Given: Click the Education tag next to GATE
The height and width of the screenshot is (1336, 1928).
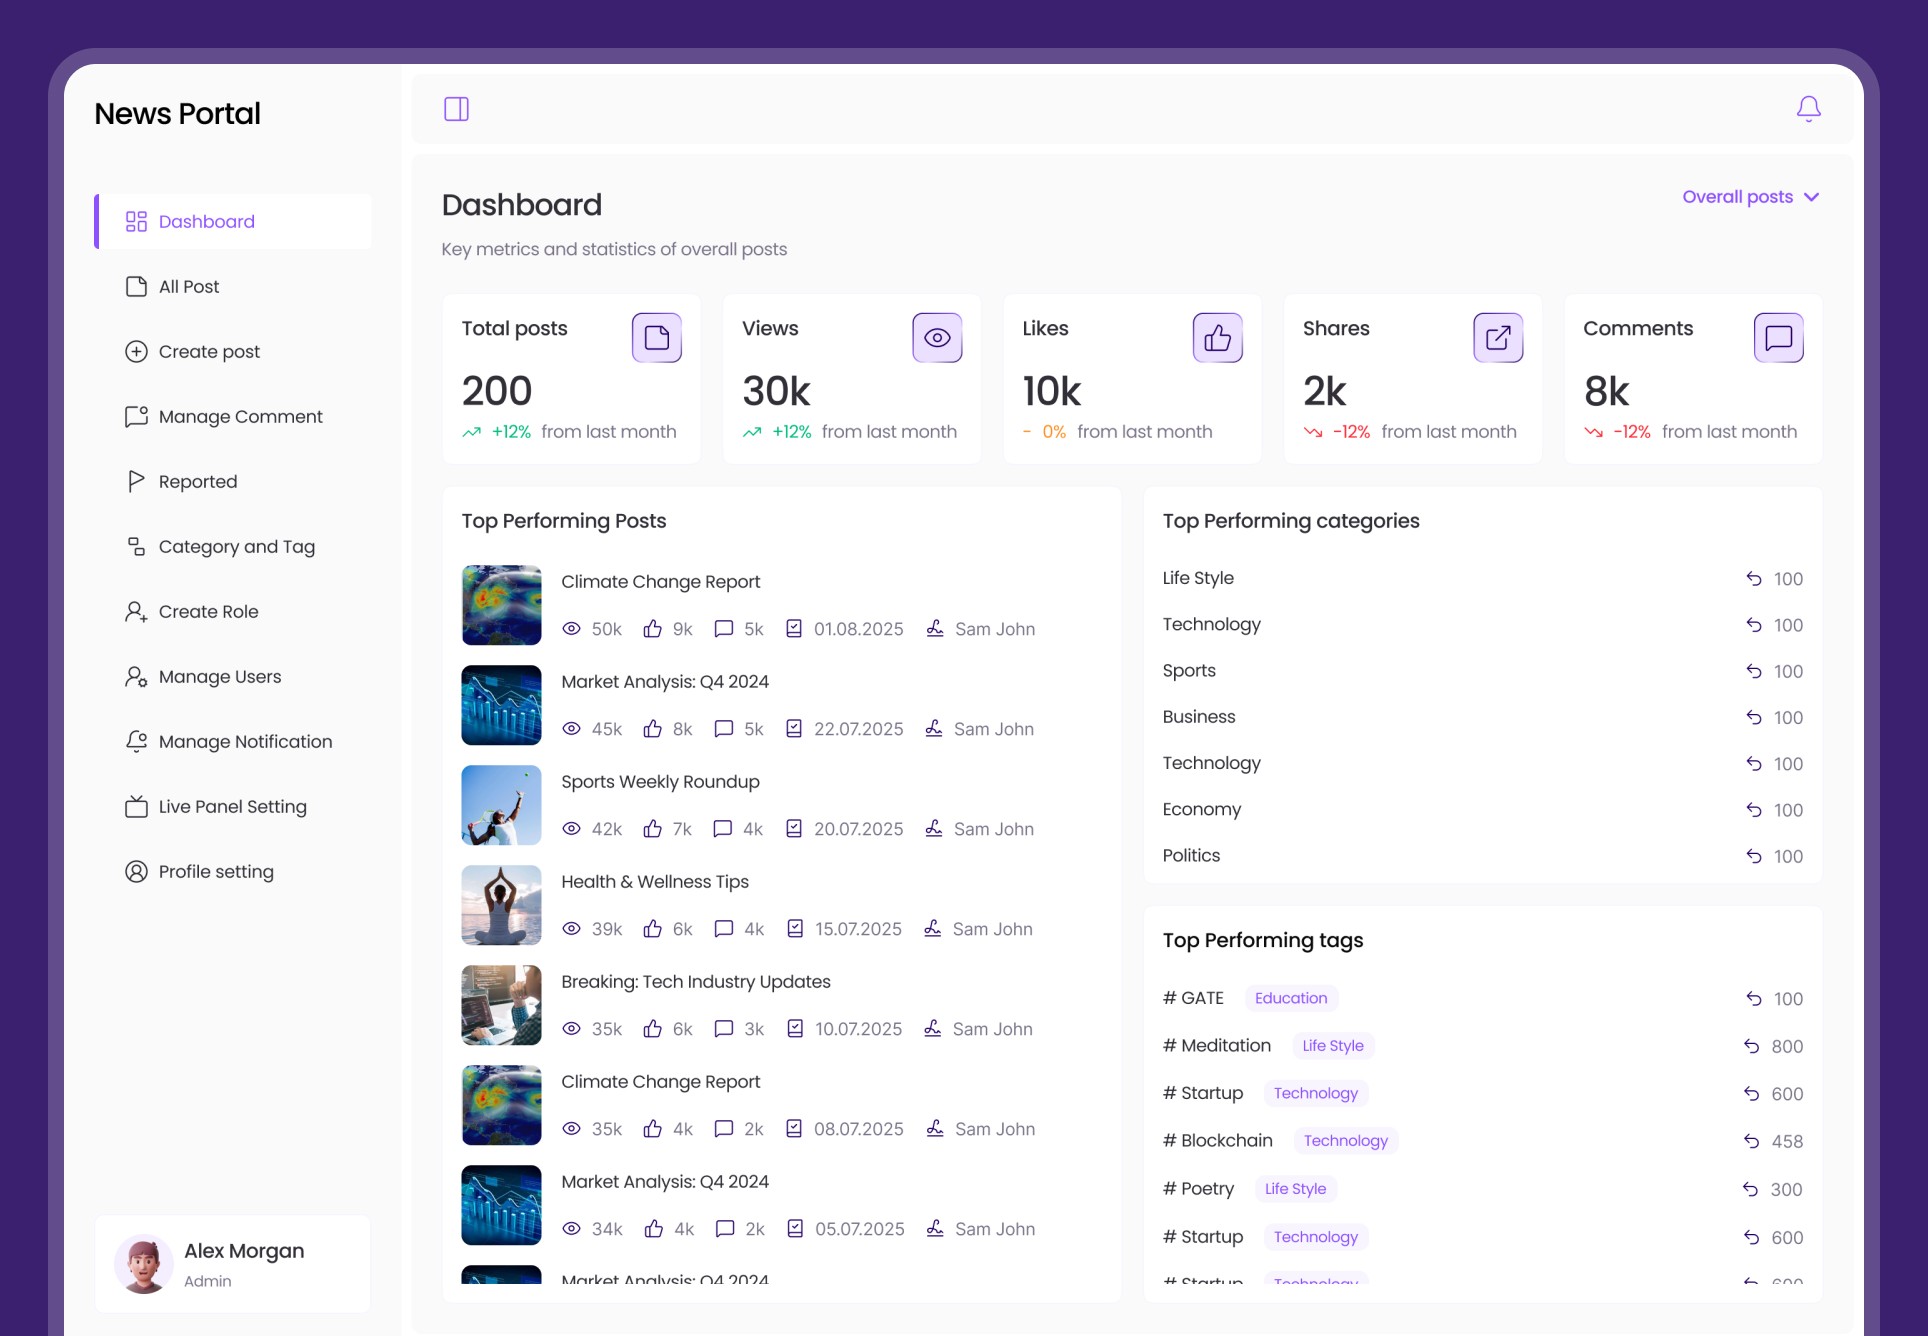Looking at the screenshot, I should tap(1290, 998).
